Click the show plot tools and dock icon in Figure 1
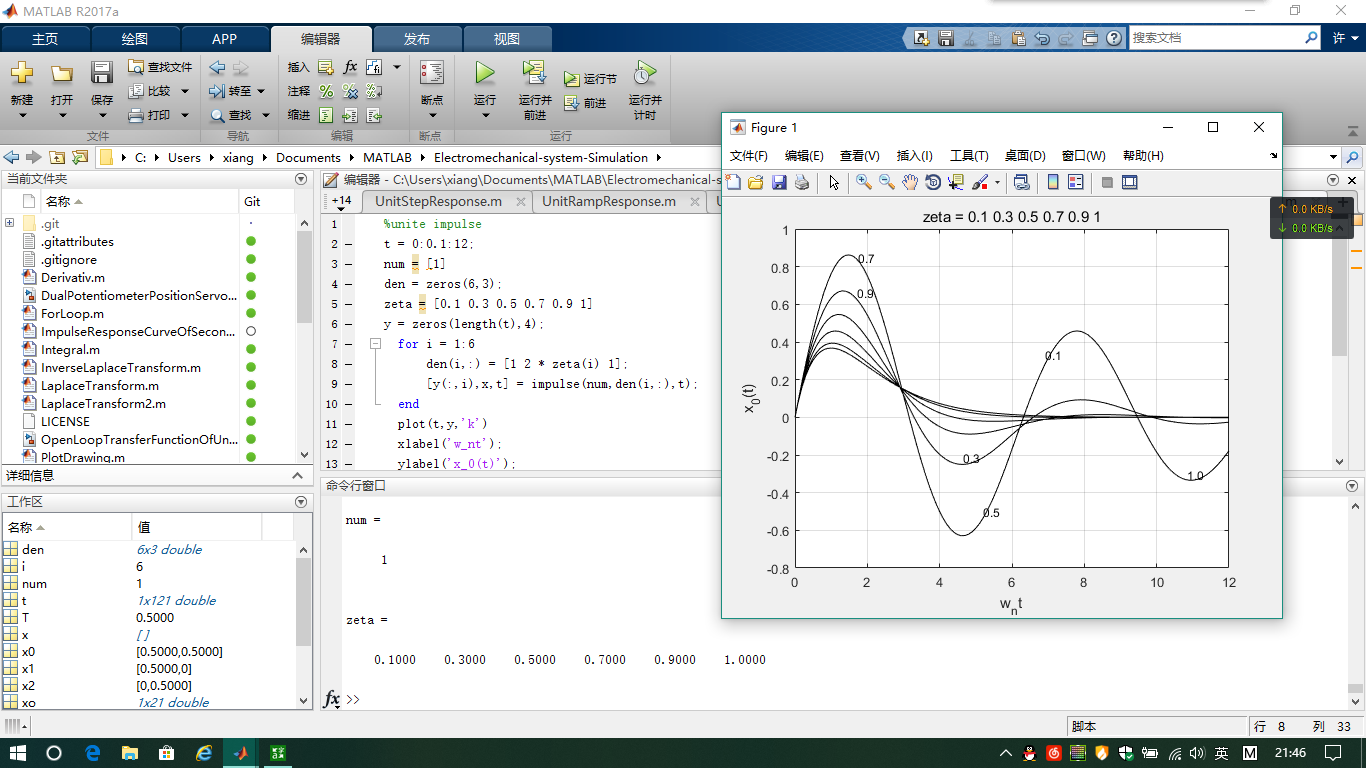1366x768 pixels. [x=1130, y=182]
